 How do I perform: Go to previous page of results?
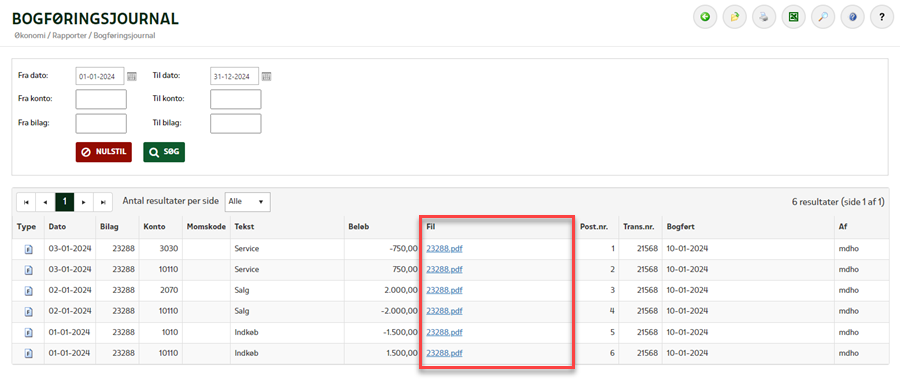(x=45, y=202)
